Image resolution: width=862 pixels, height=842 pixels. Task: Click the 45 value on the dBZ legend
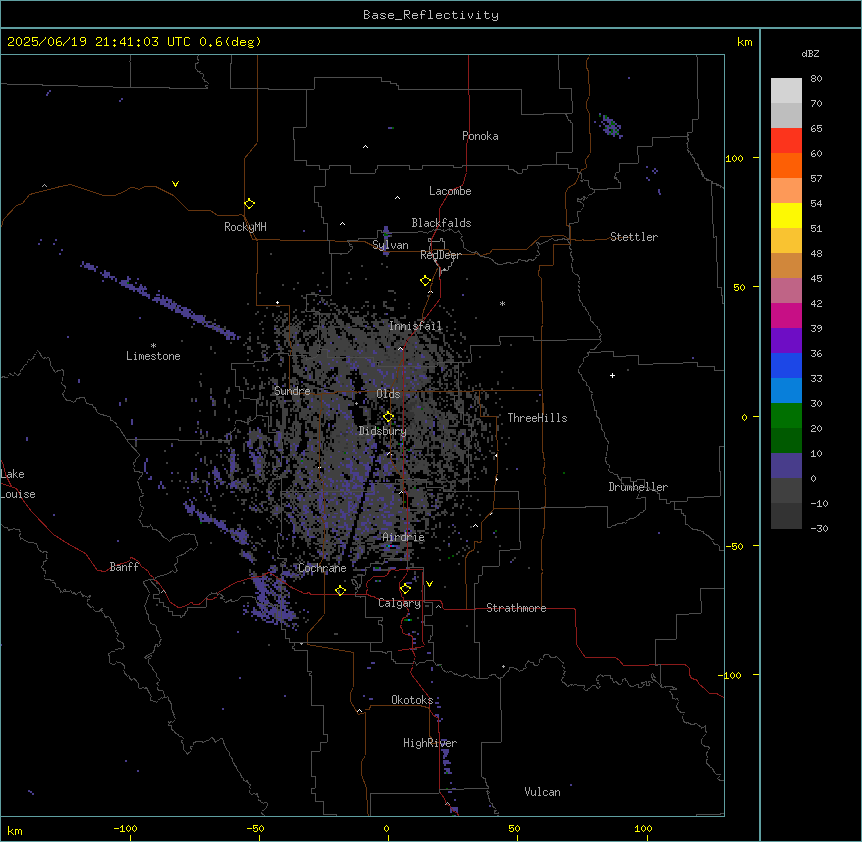[816, 279]
